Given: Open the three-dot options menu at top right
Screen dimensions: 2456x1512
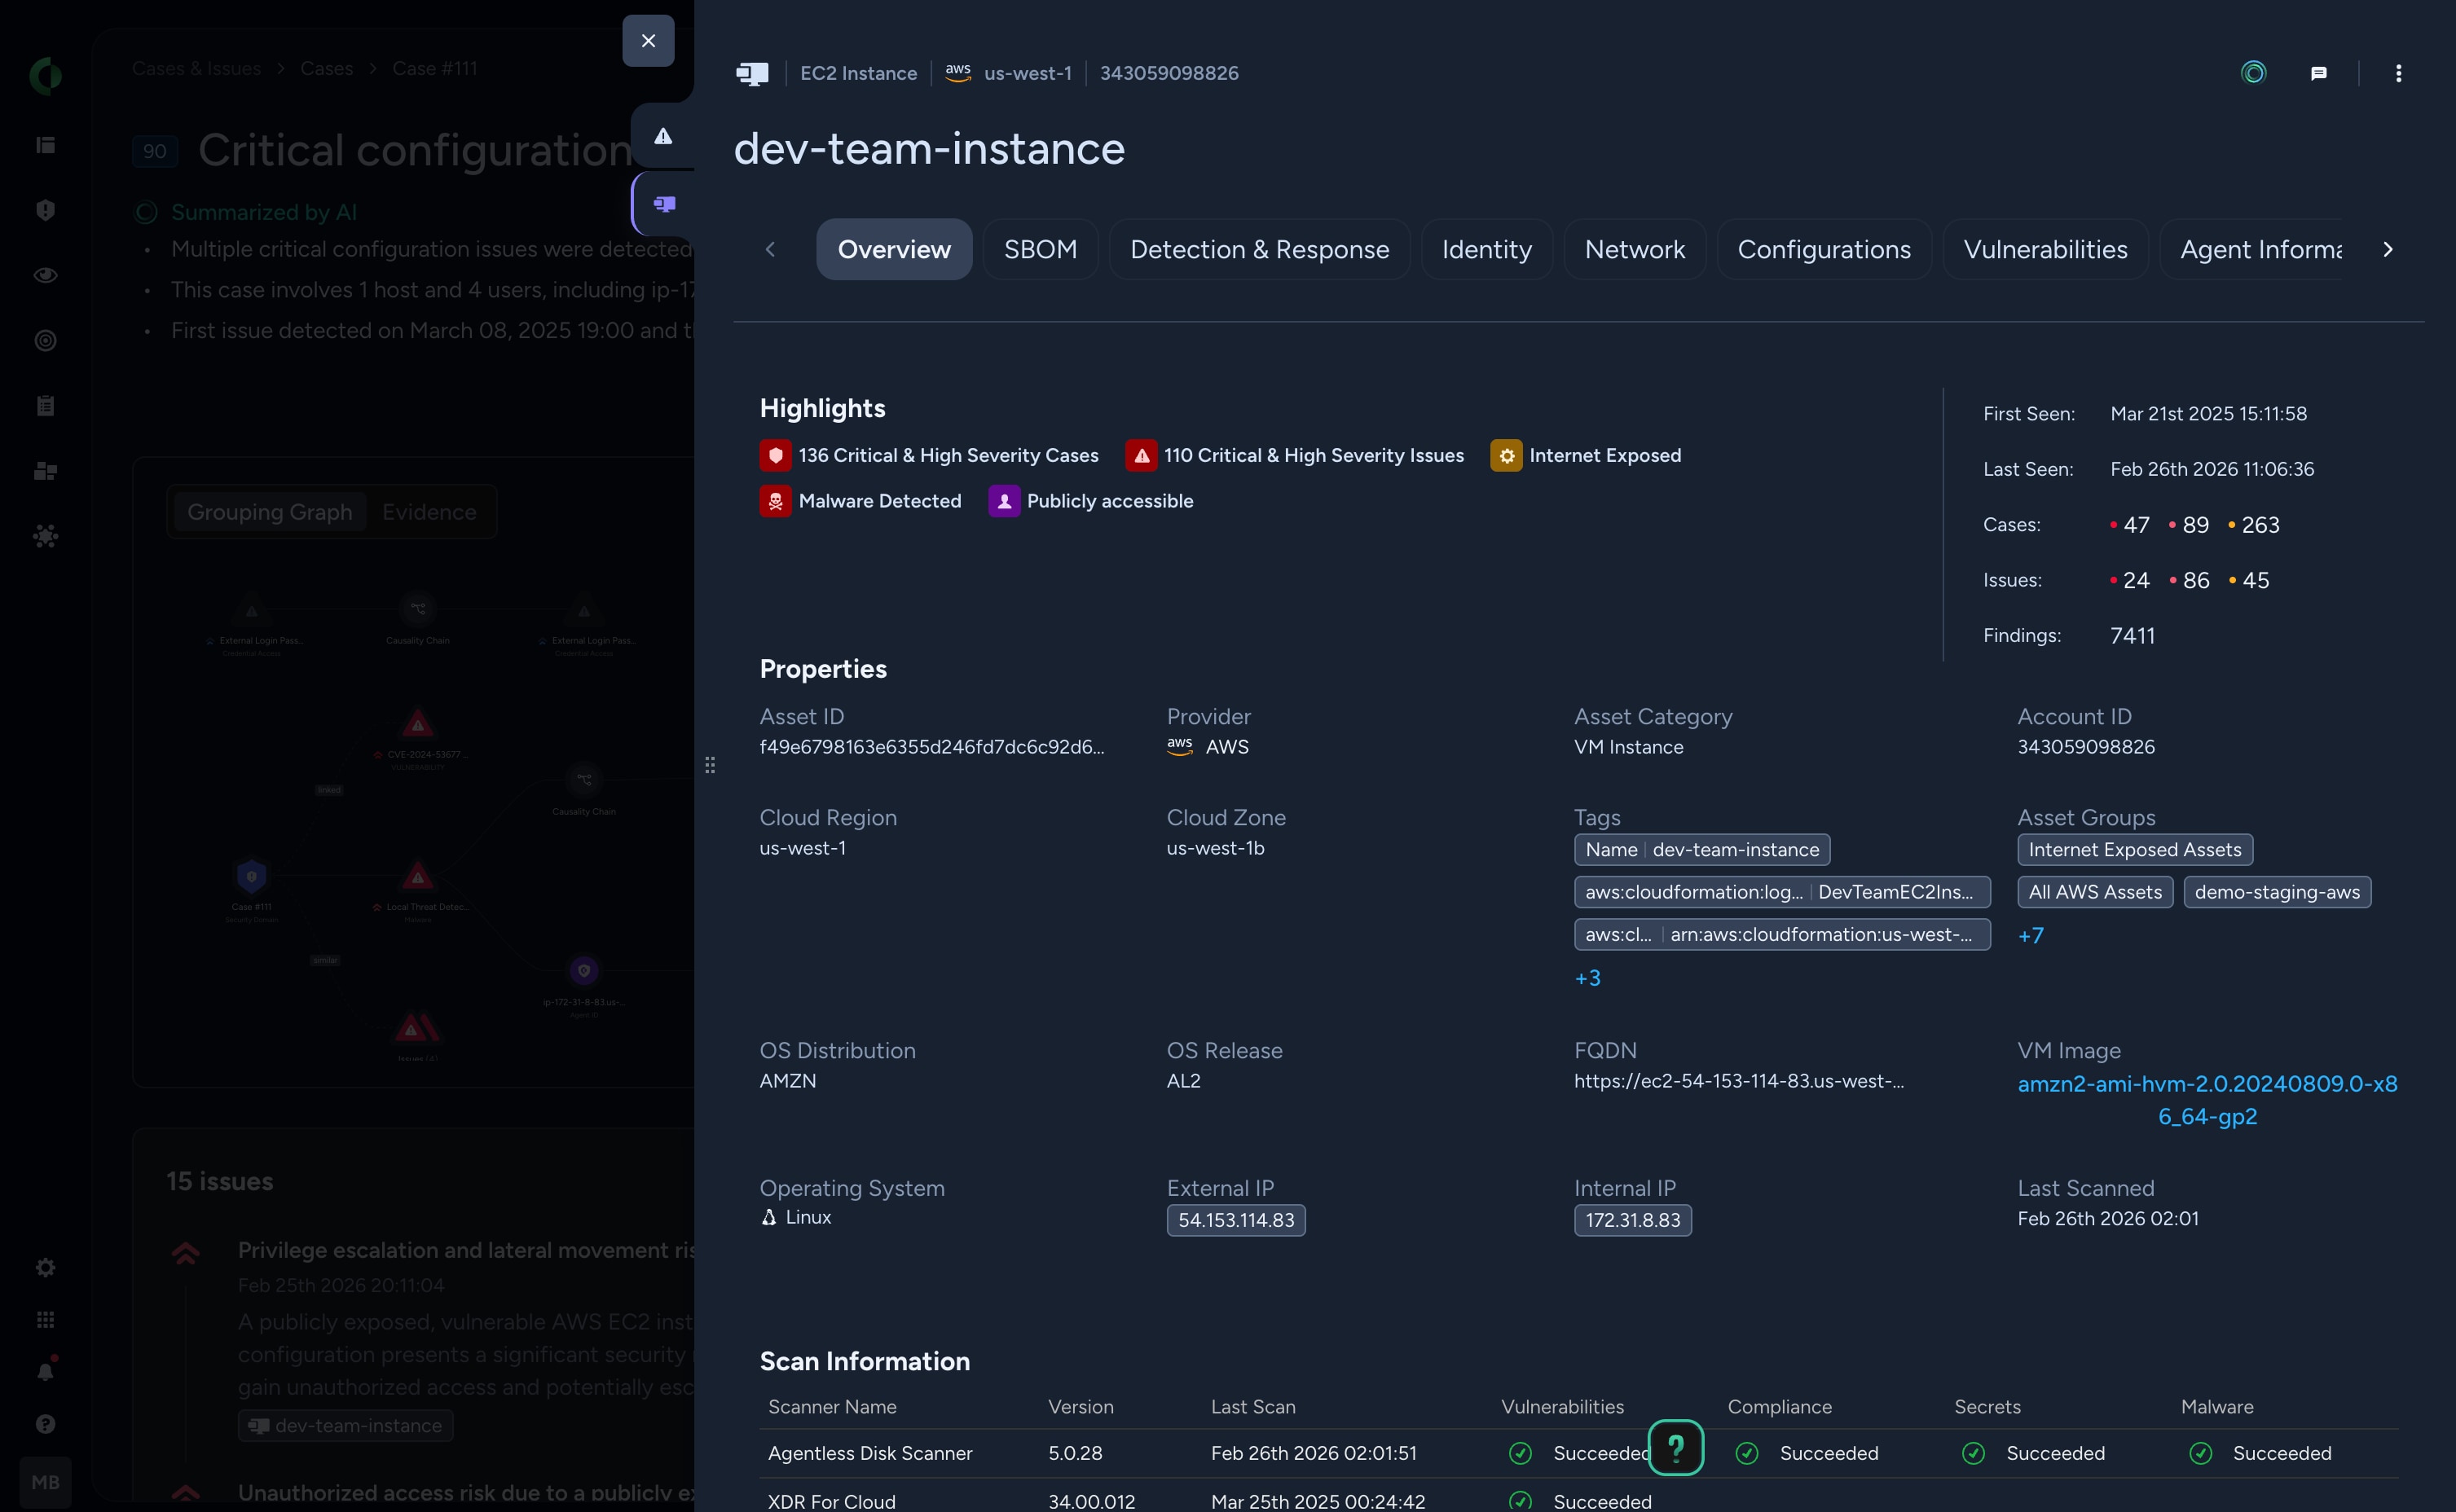Looking at the screenshot, I should tap(2398, 72).
